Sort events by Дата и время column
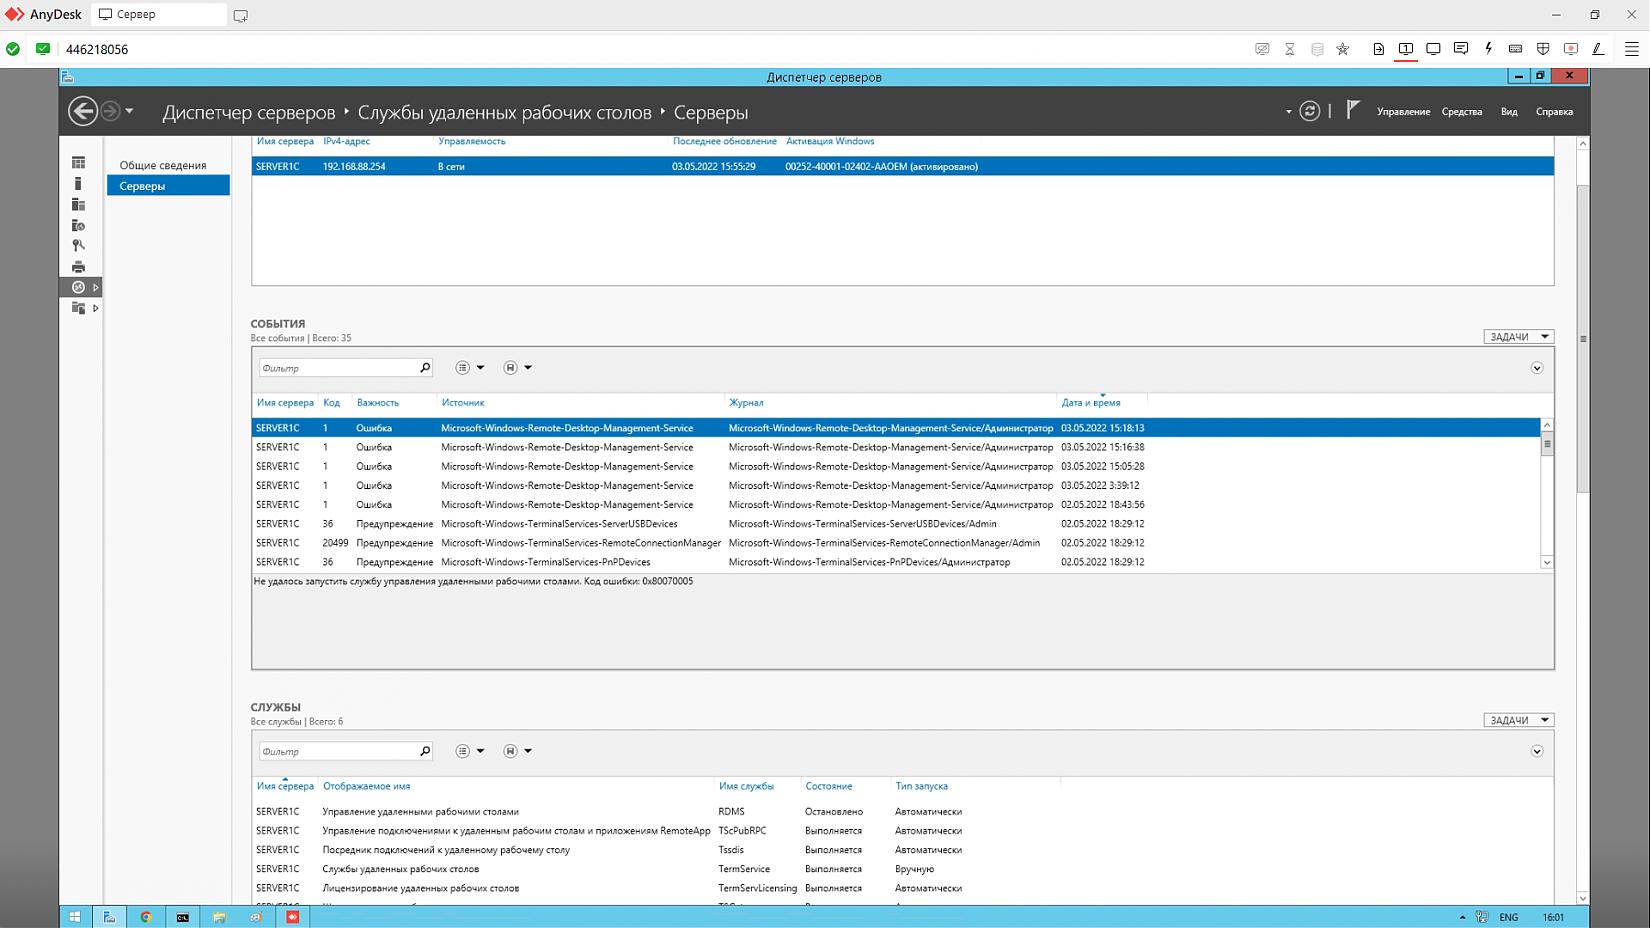The height and width of the screenshot is (928, 1650). tap(1090, 403)
